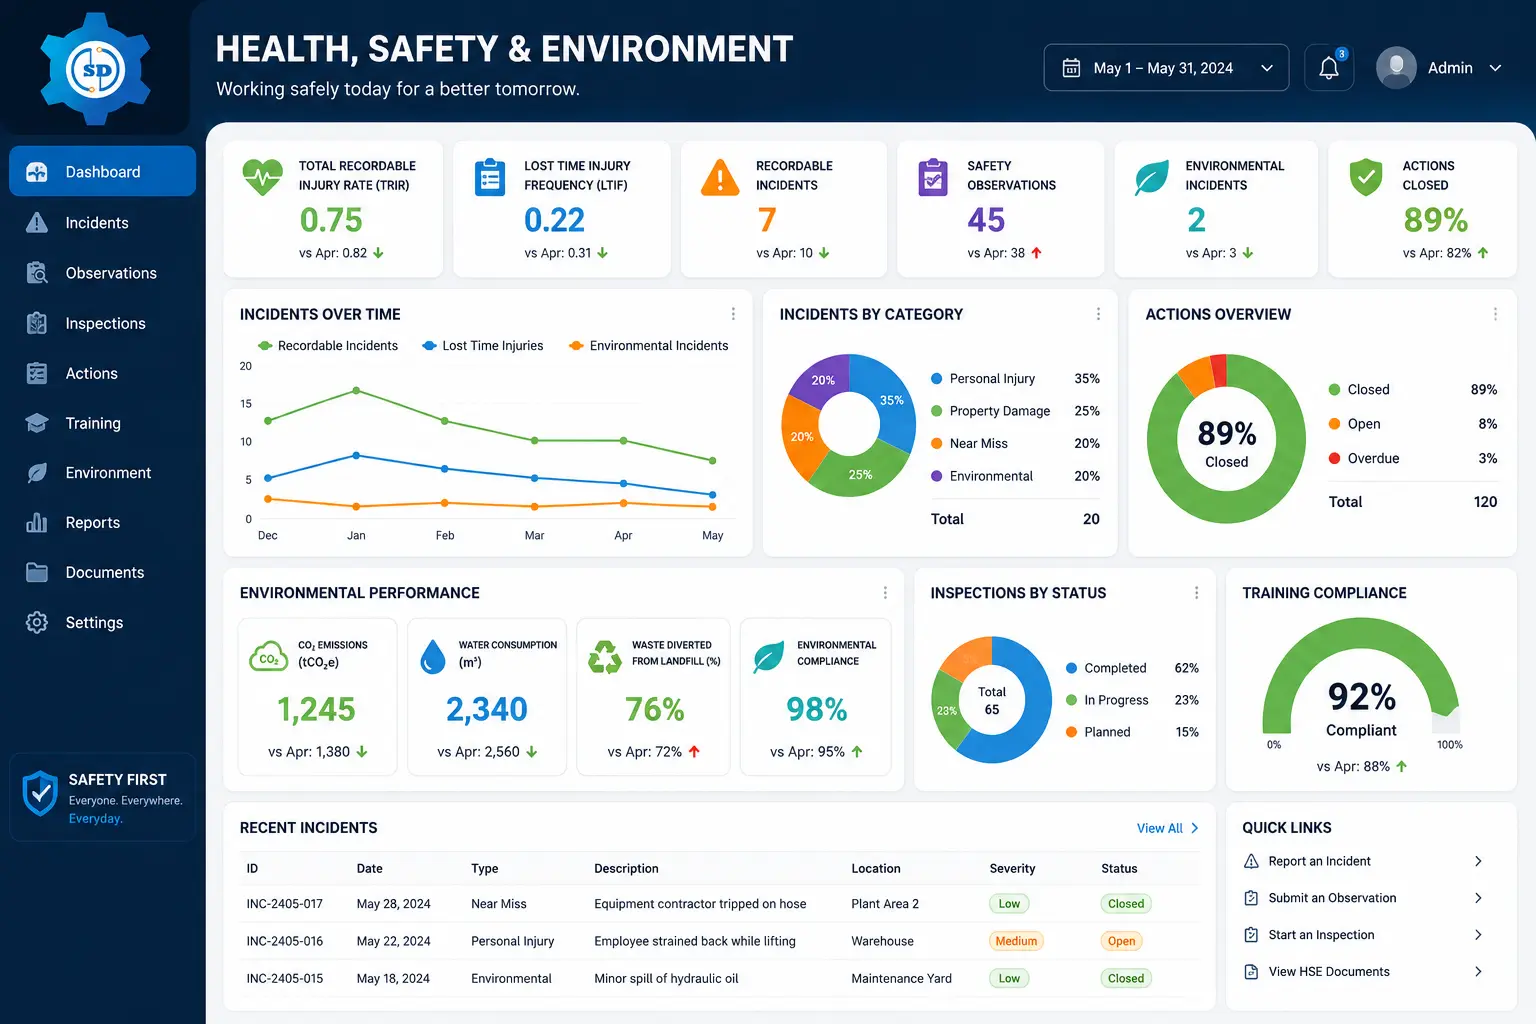The image size is (1536, 1024).
Task: Click the Safety First shield badge icon
Action: pyautogui.click(x=40, y=794)
